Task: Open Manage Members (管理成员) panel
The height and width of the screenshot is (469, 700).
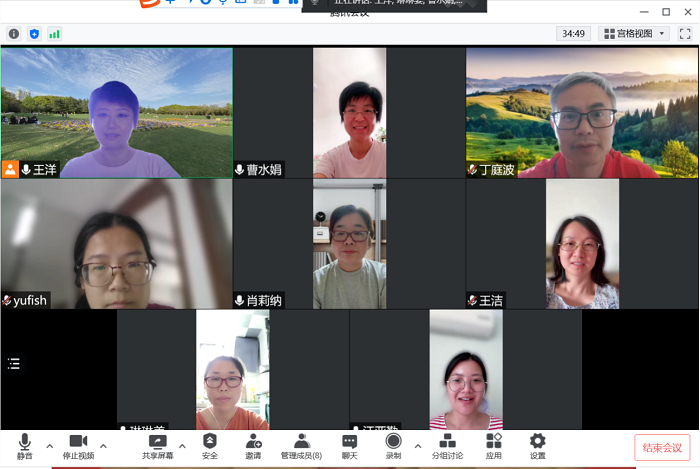Action: pos(301,445)
